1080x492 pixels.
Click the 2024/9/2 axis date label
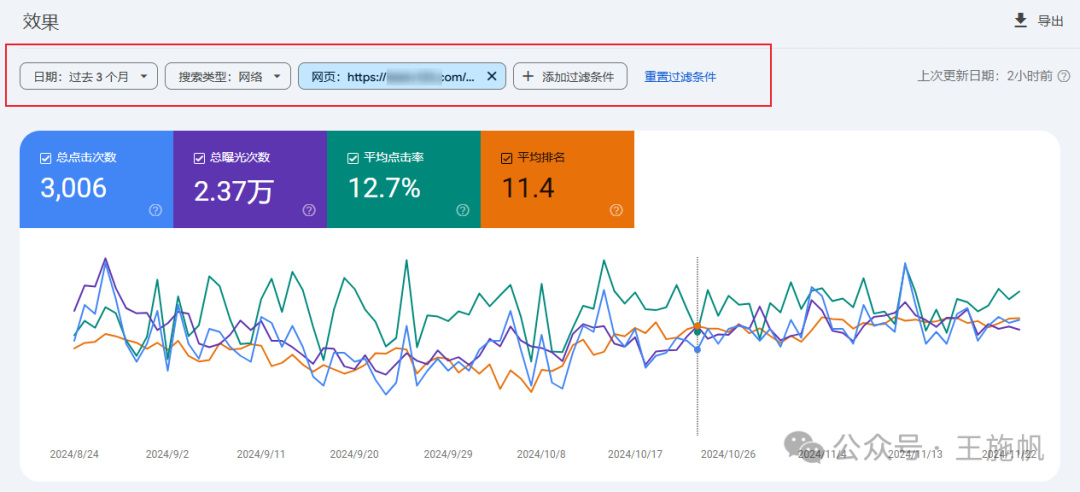click(167, 455)
